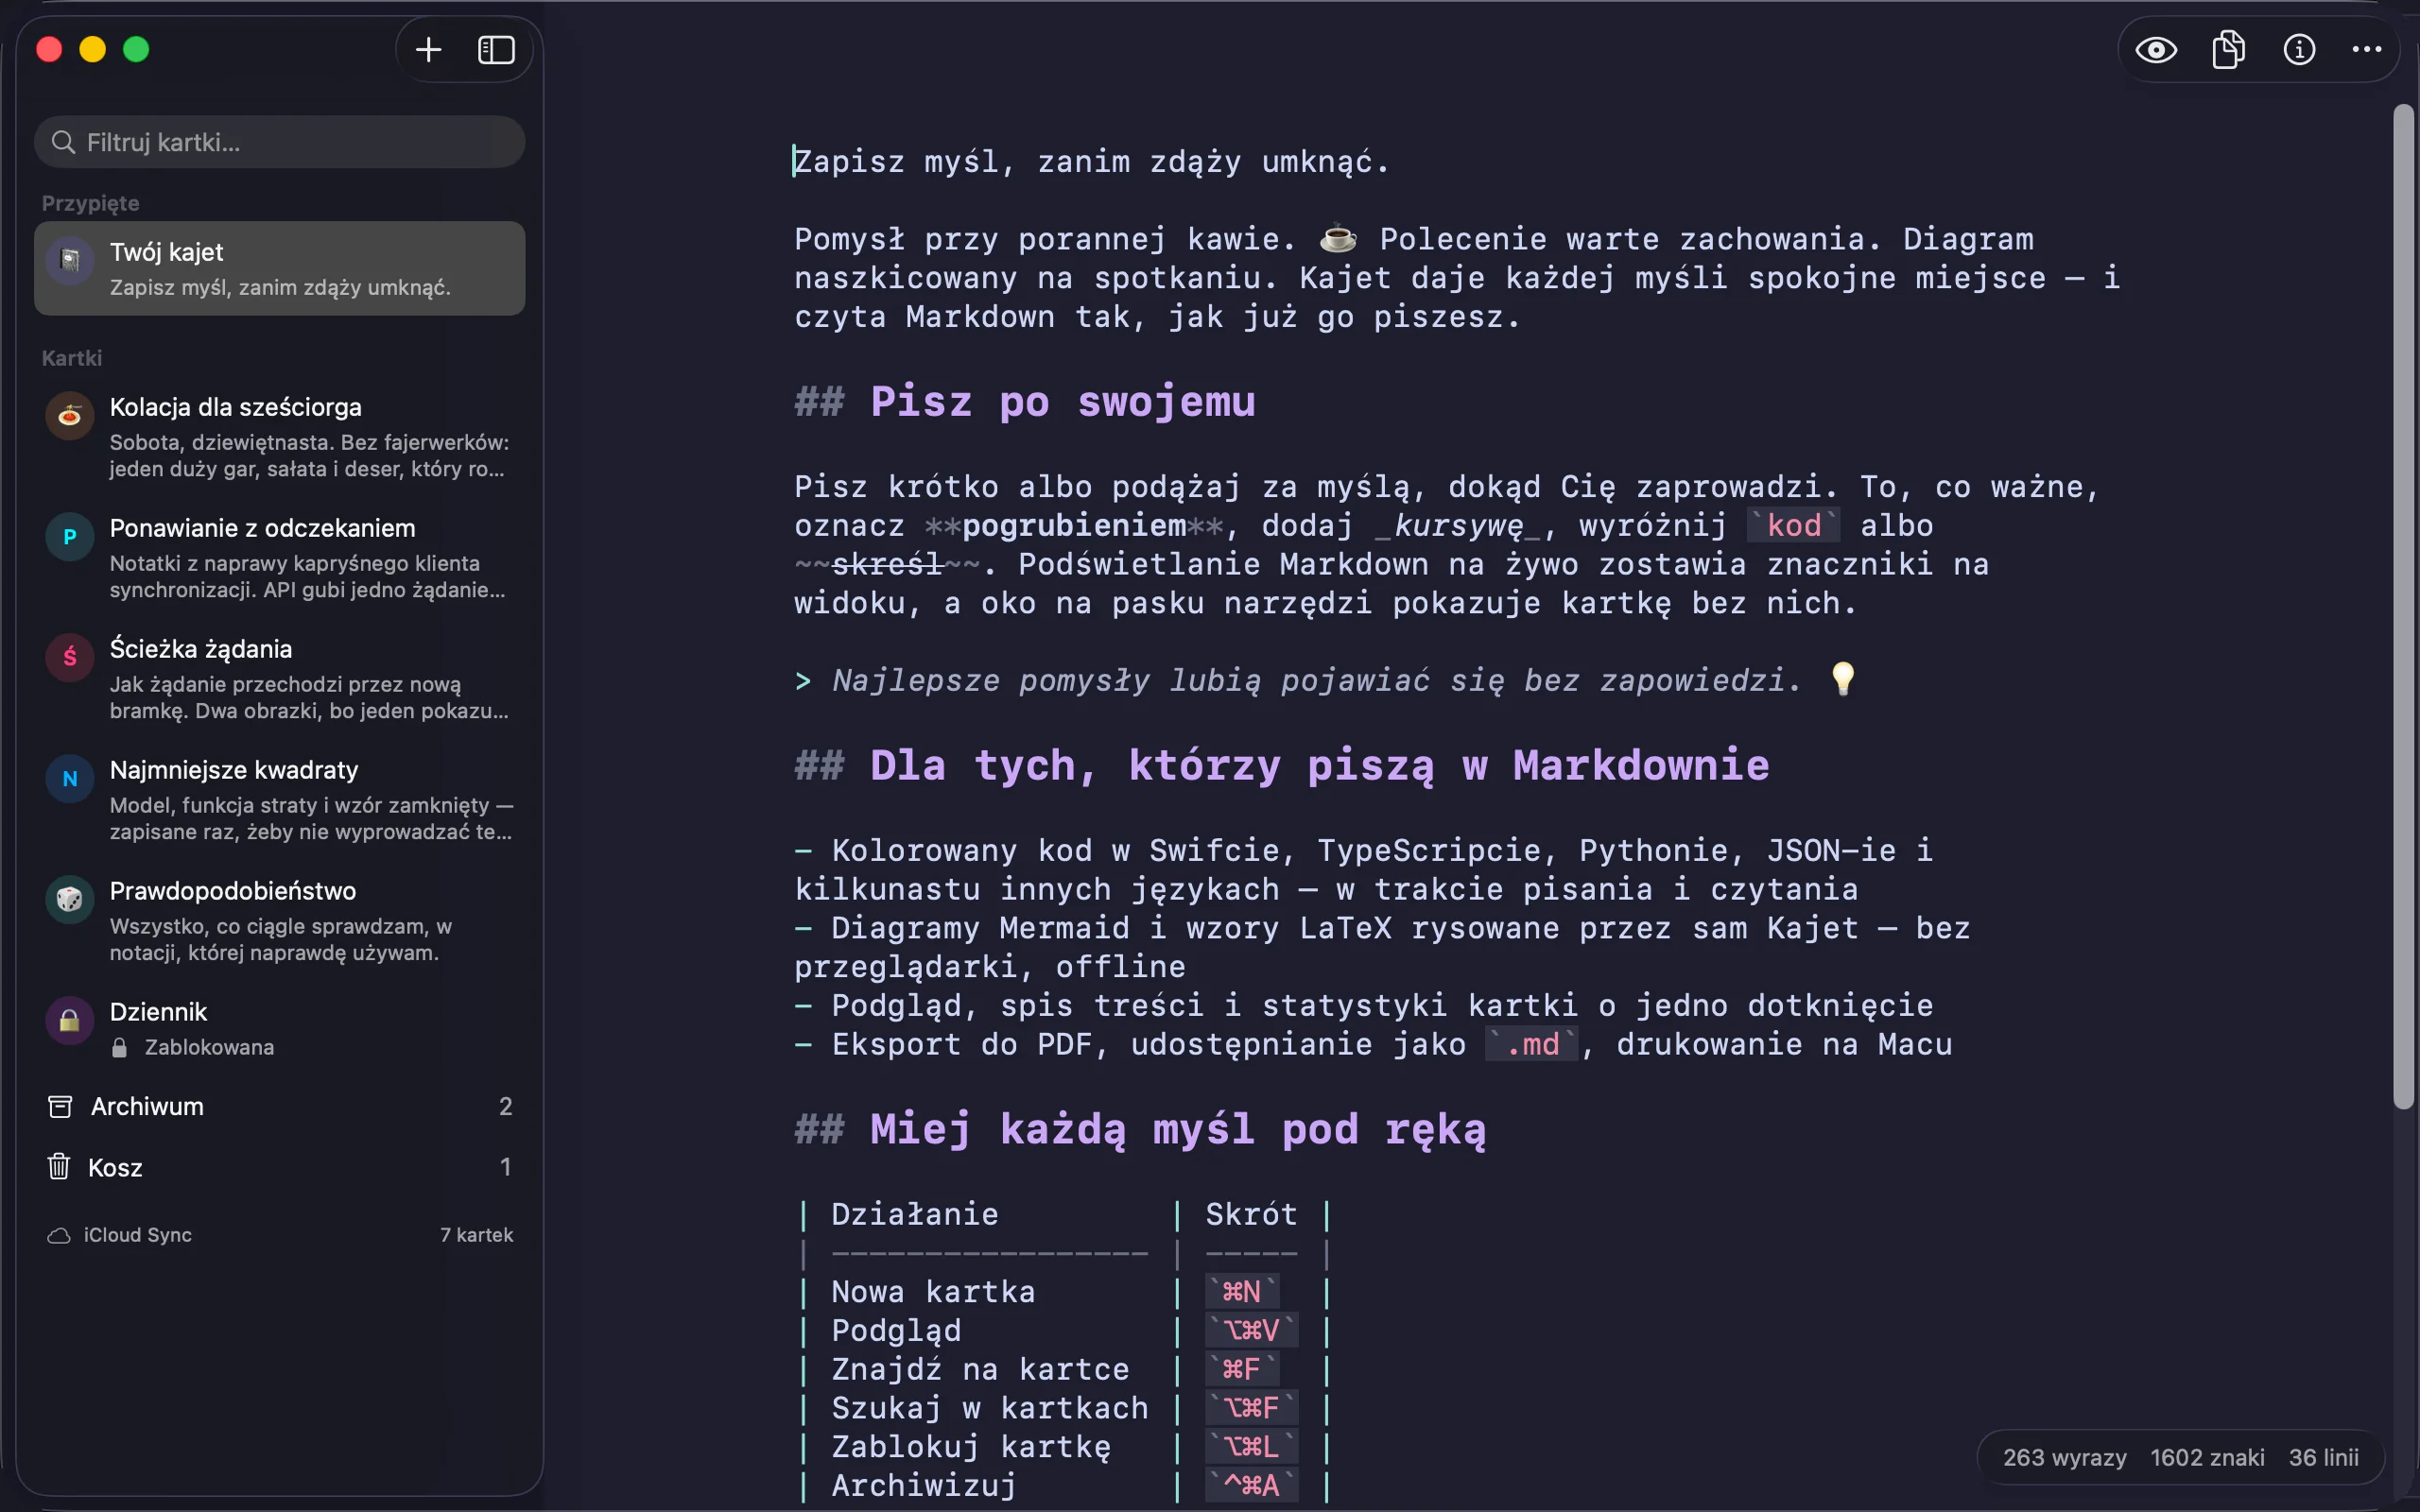
Task: Click the Archiwum box icon
Action: (60, 1106)
